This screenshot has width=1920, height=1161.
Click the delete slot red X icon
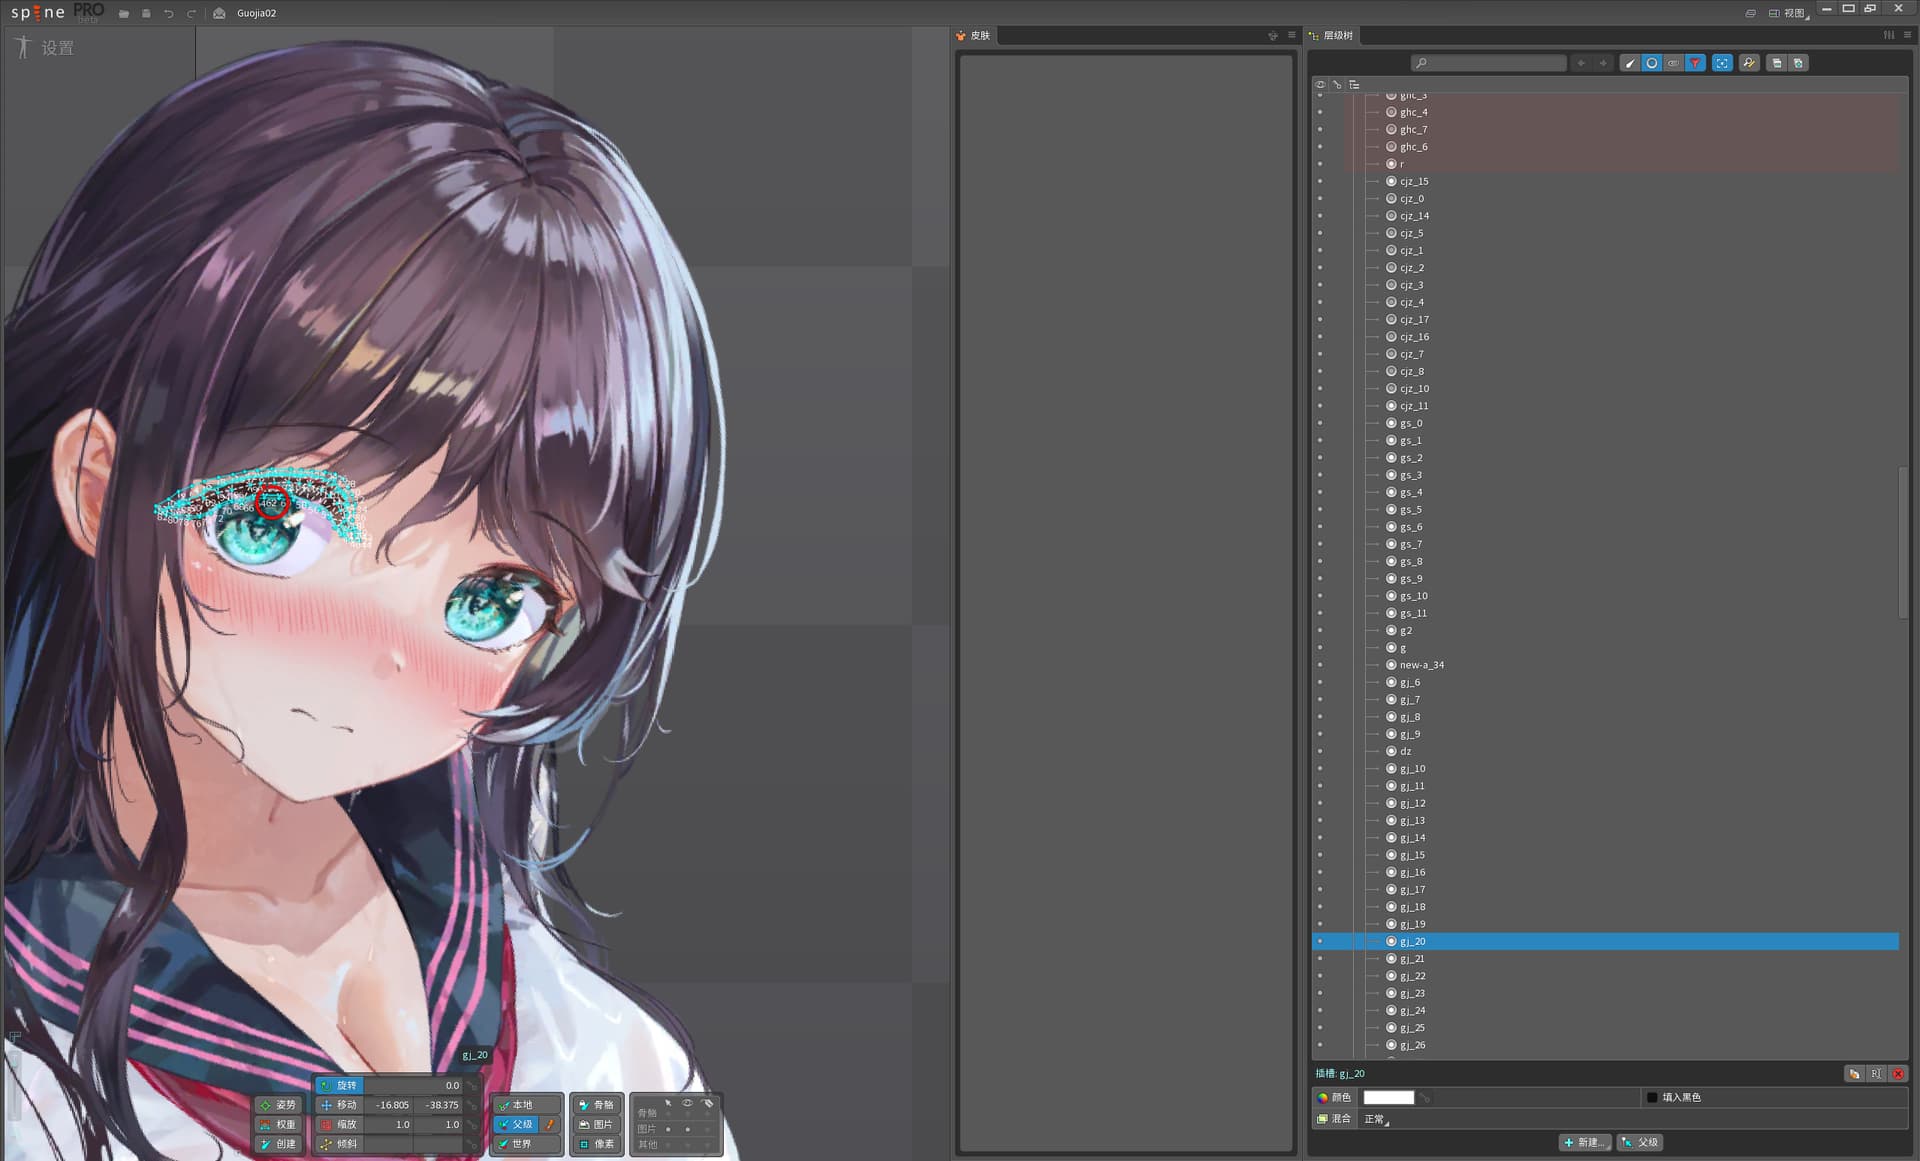coord(1897,1073)
